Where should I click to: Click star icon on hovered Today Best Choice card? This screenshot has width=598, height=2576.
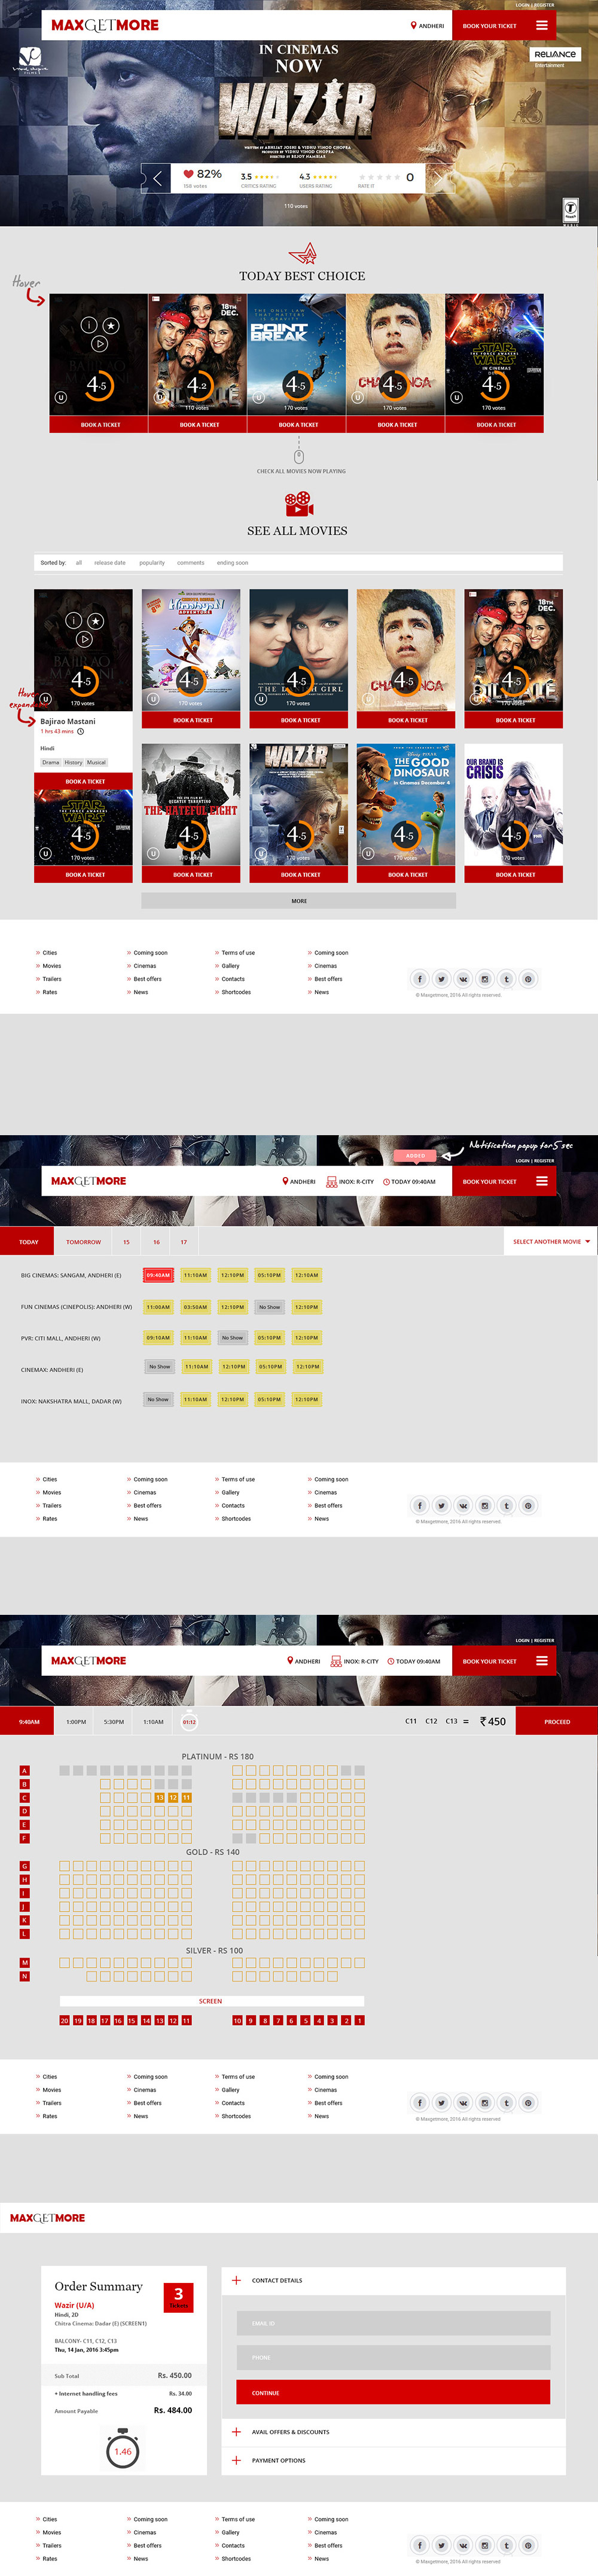(111, 325)
